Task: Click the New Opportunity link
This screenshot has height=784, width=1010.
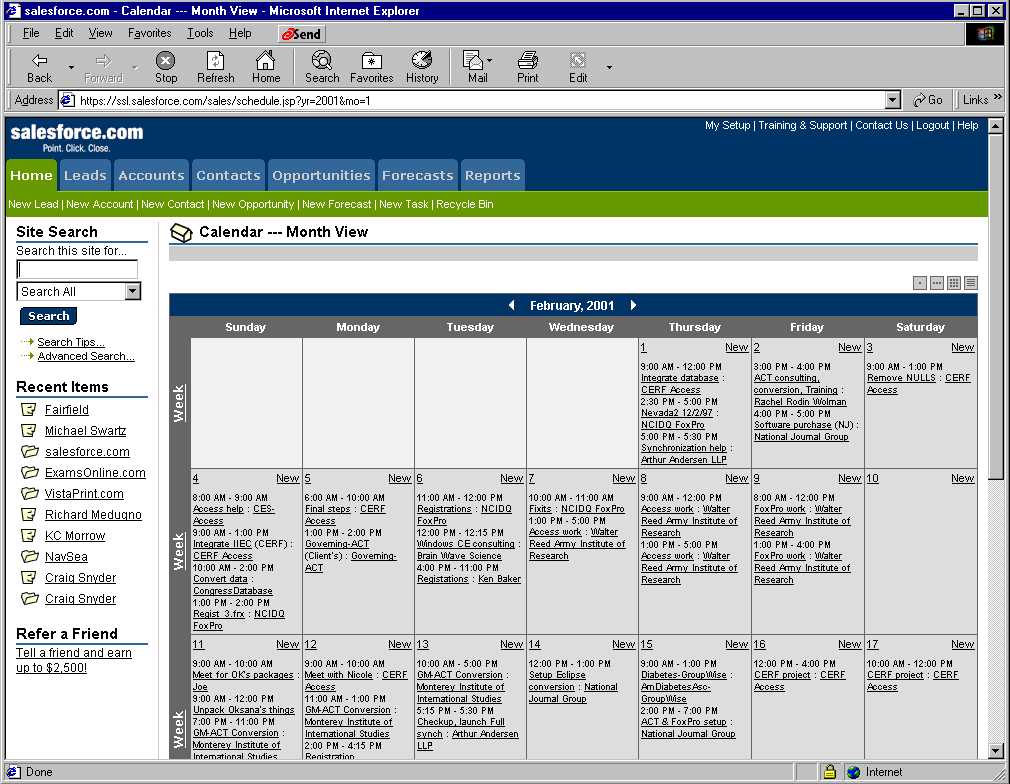Action: pos(252,204)
